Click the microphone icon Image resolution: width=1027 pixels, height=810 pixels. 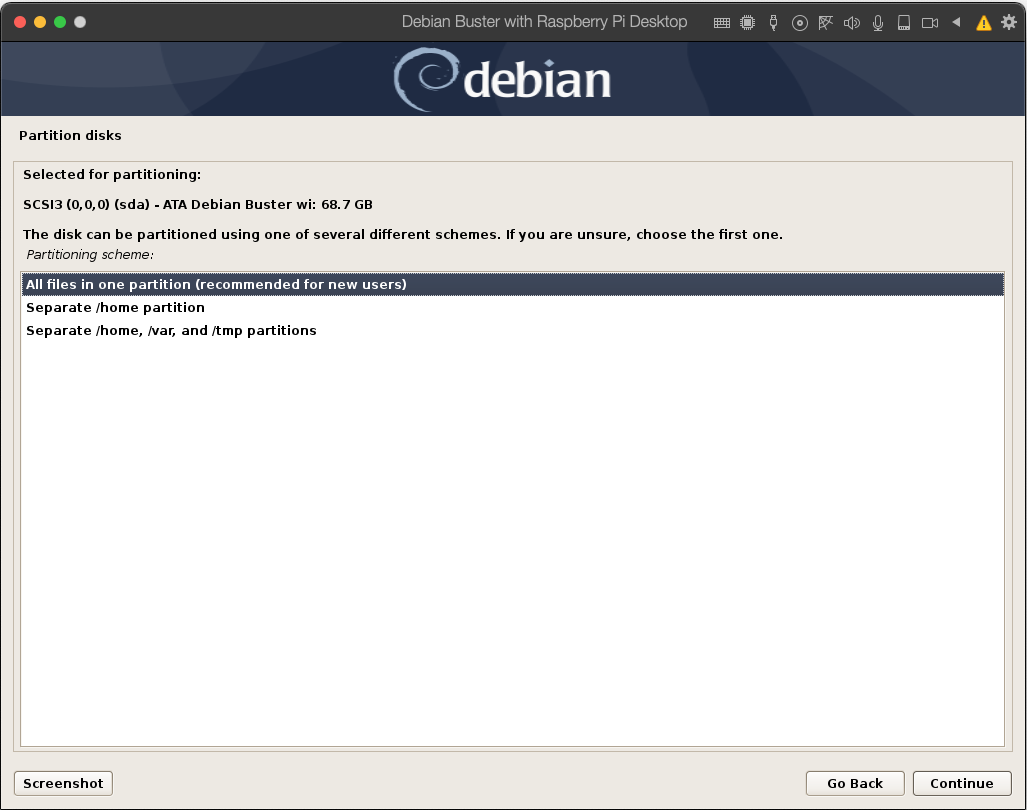(878, 23)
